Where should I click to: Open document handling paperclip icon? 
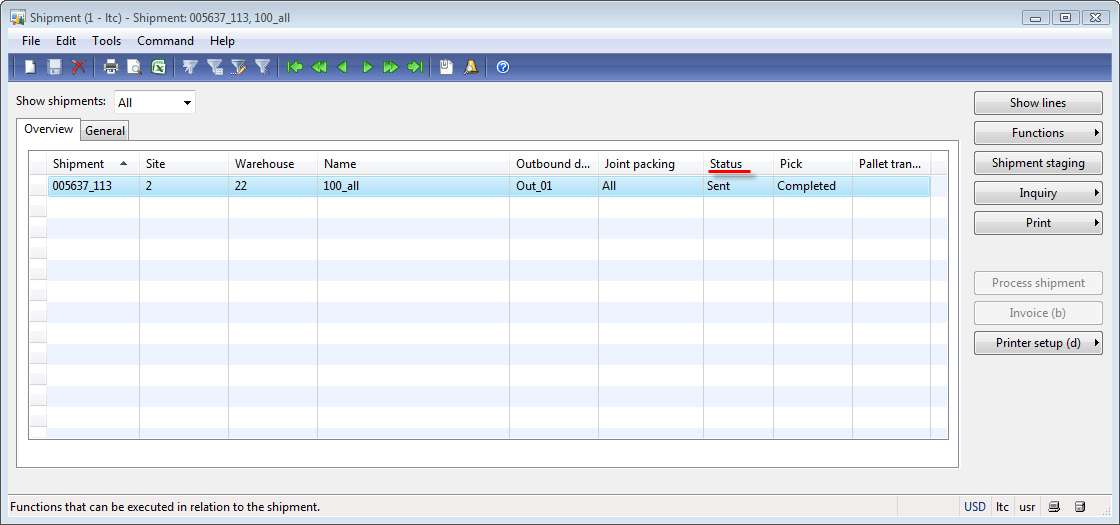(446, 67)
